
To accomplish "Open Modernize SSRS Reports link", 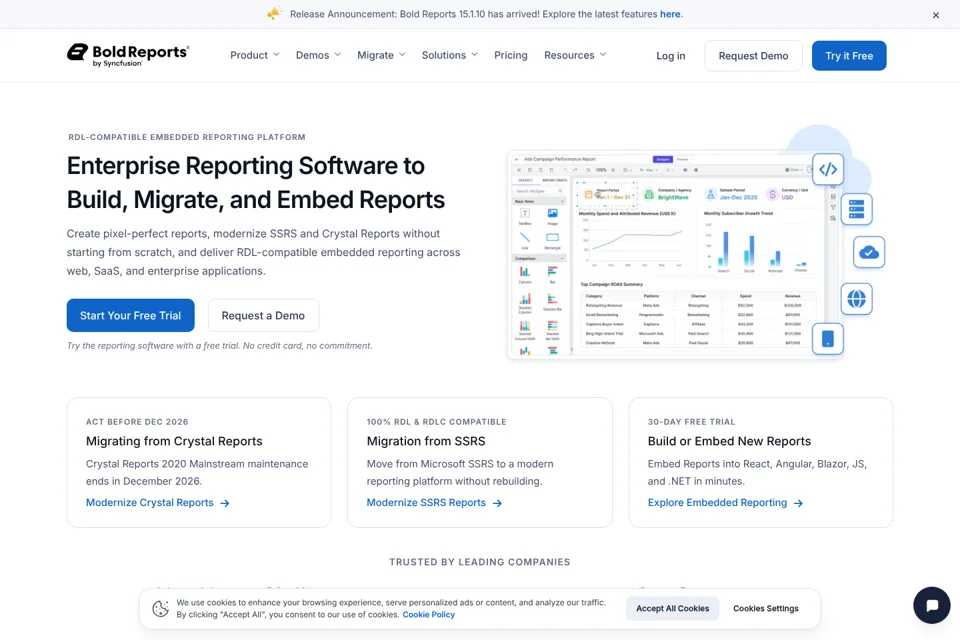I will point(426,503).
